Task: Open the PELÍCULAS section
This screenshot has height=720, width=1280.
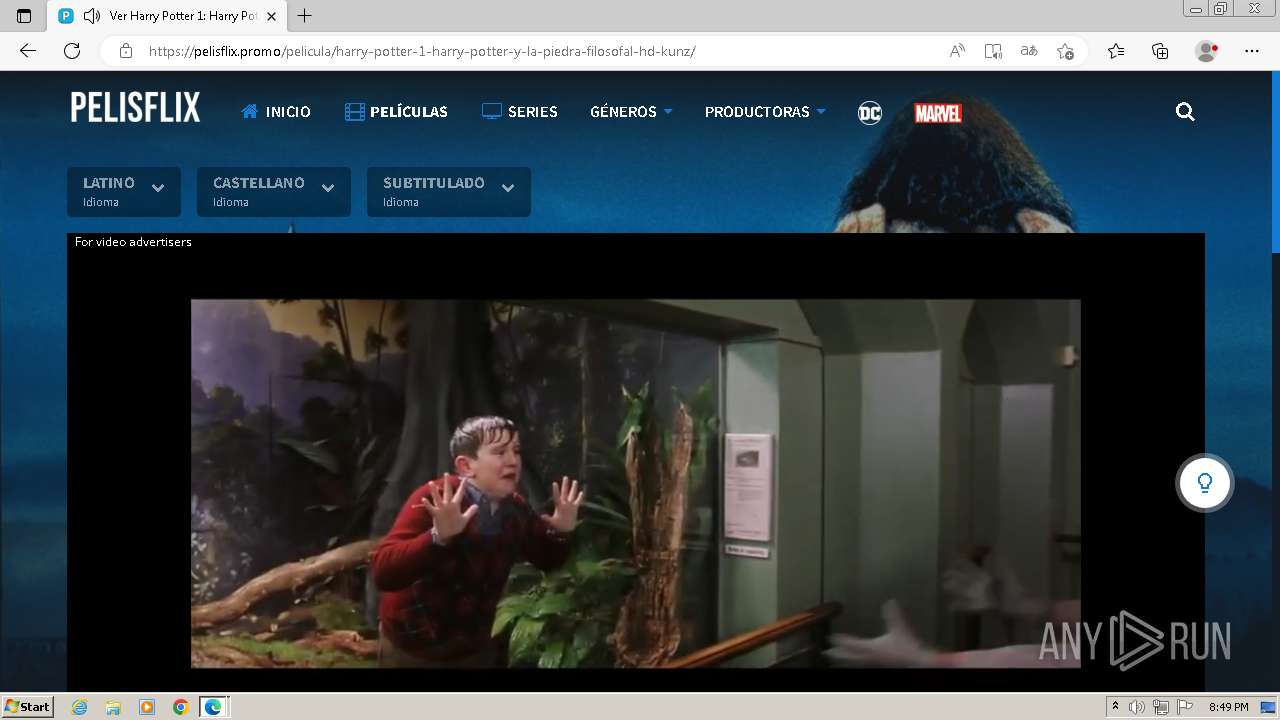Action: click(x=396, y=112)
